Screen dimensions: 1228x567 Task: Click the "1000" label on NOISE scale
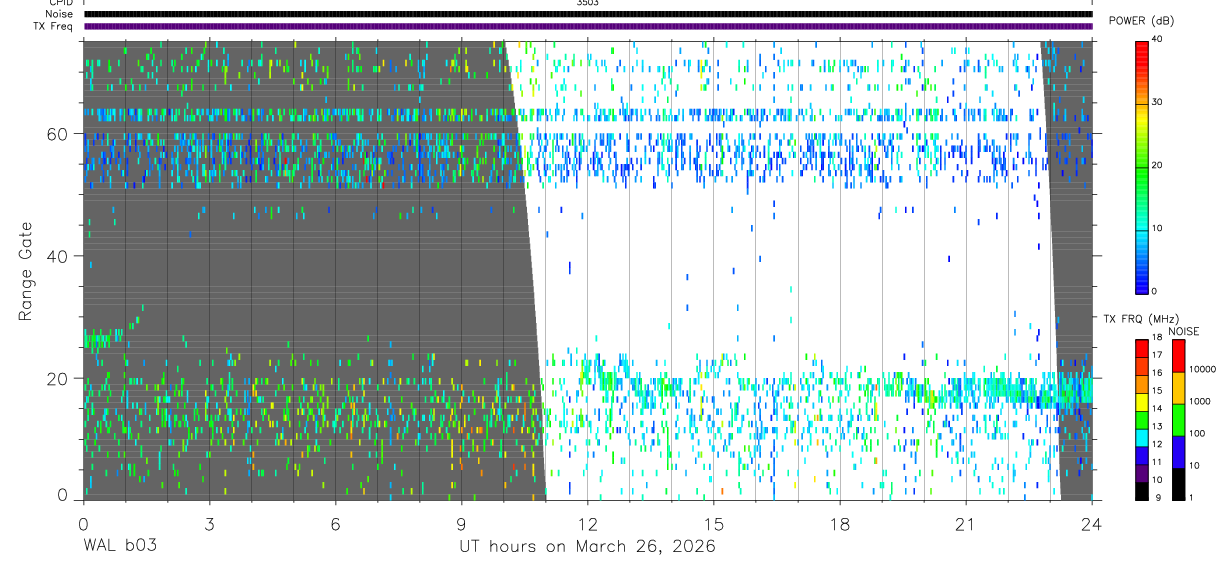point(1200,401)
